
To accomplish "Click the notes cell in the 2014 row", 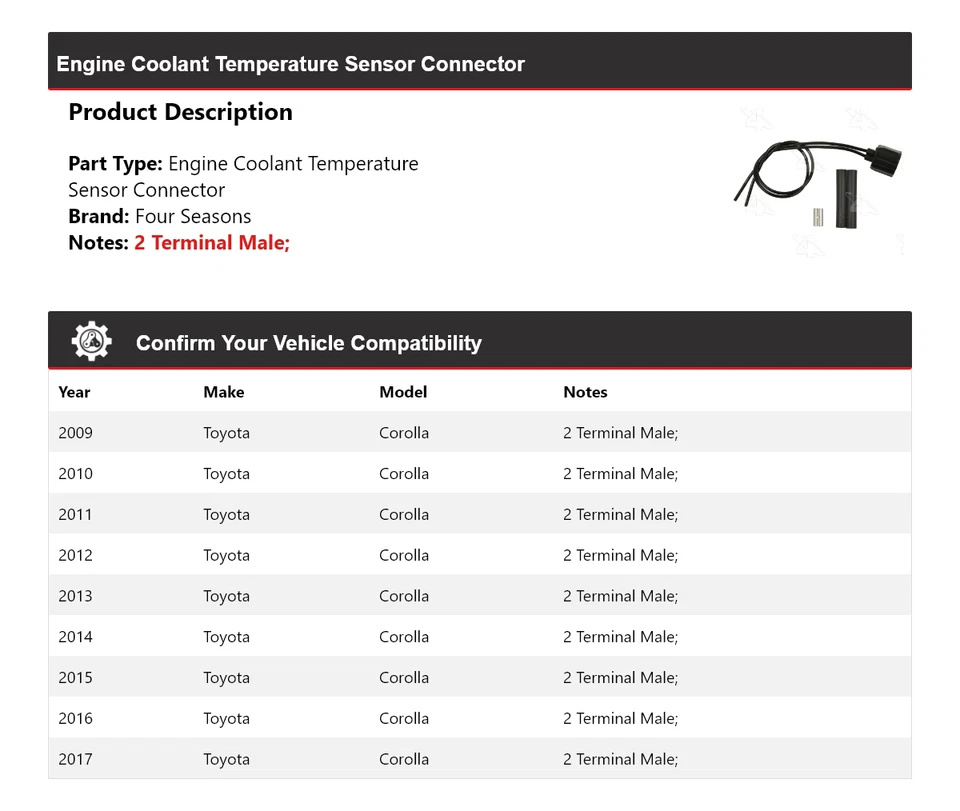I will [620, 637].
